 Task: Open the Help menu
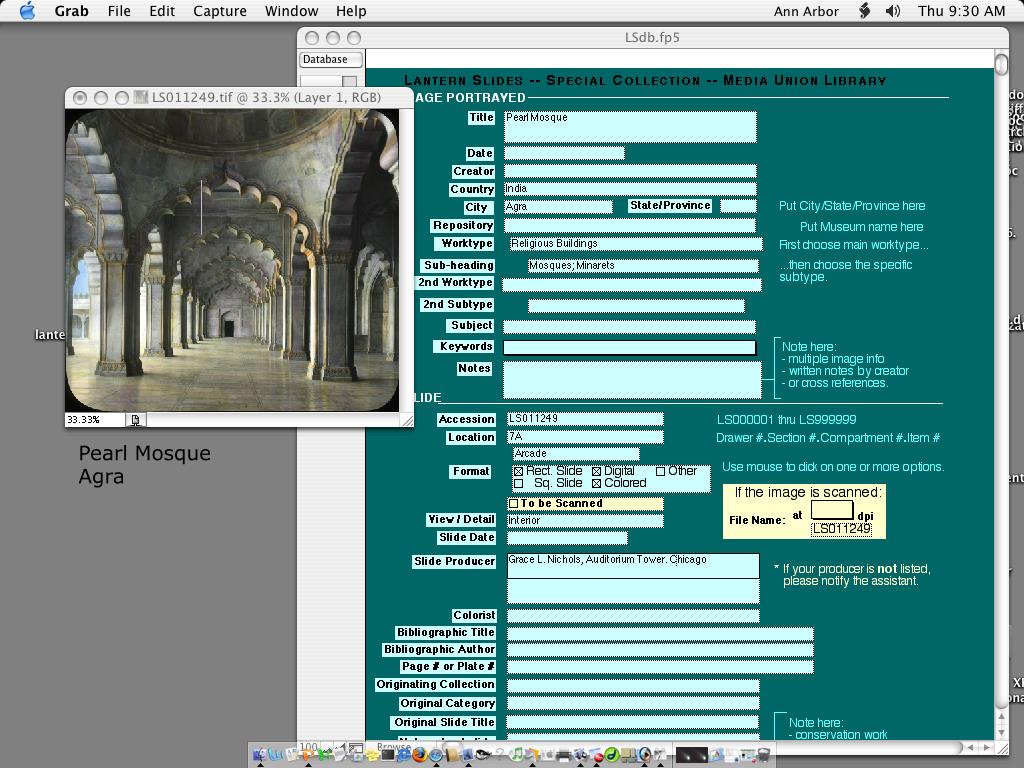pos(351,11)
